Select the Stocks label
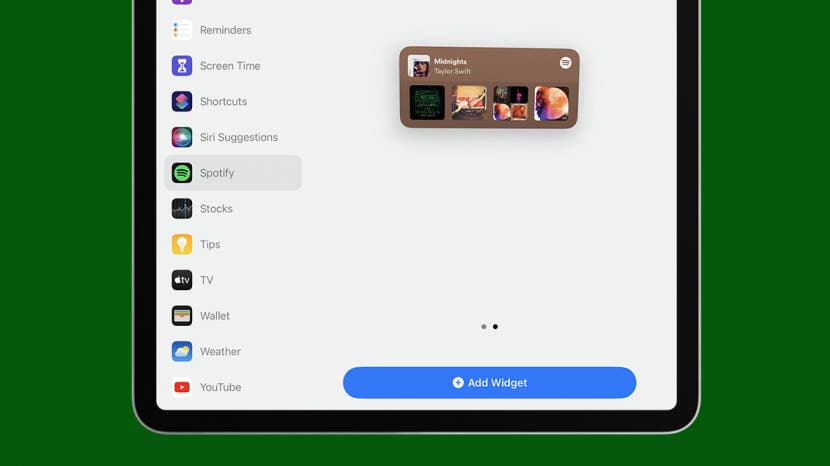Screen dimensions: 830x466 [216, 209]
